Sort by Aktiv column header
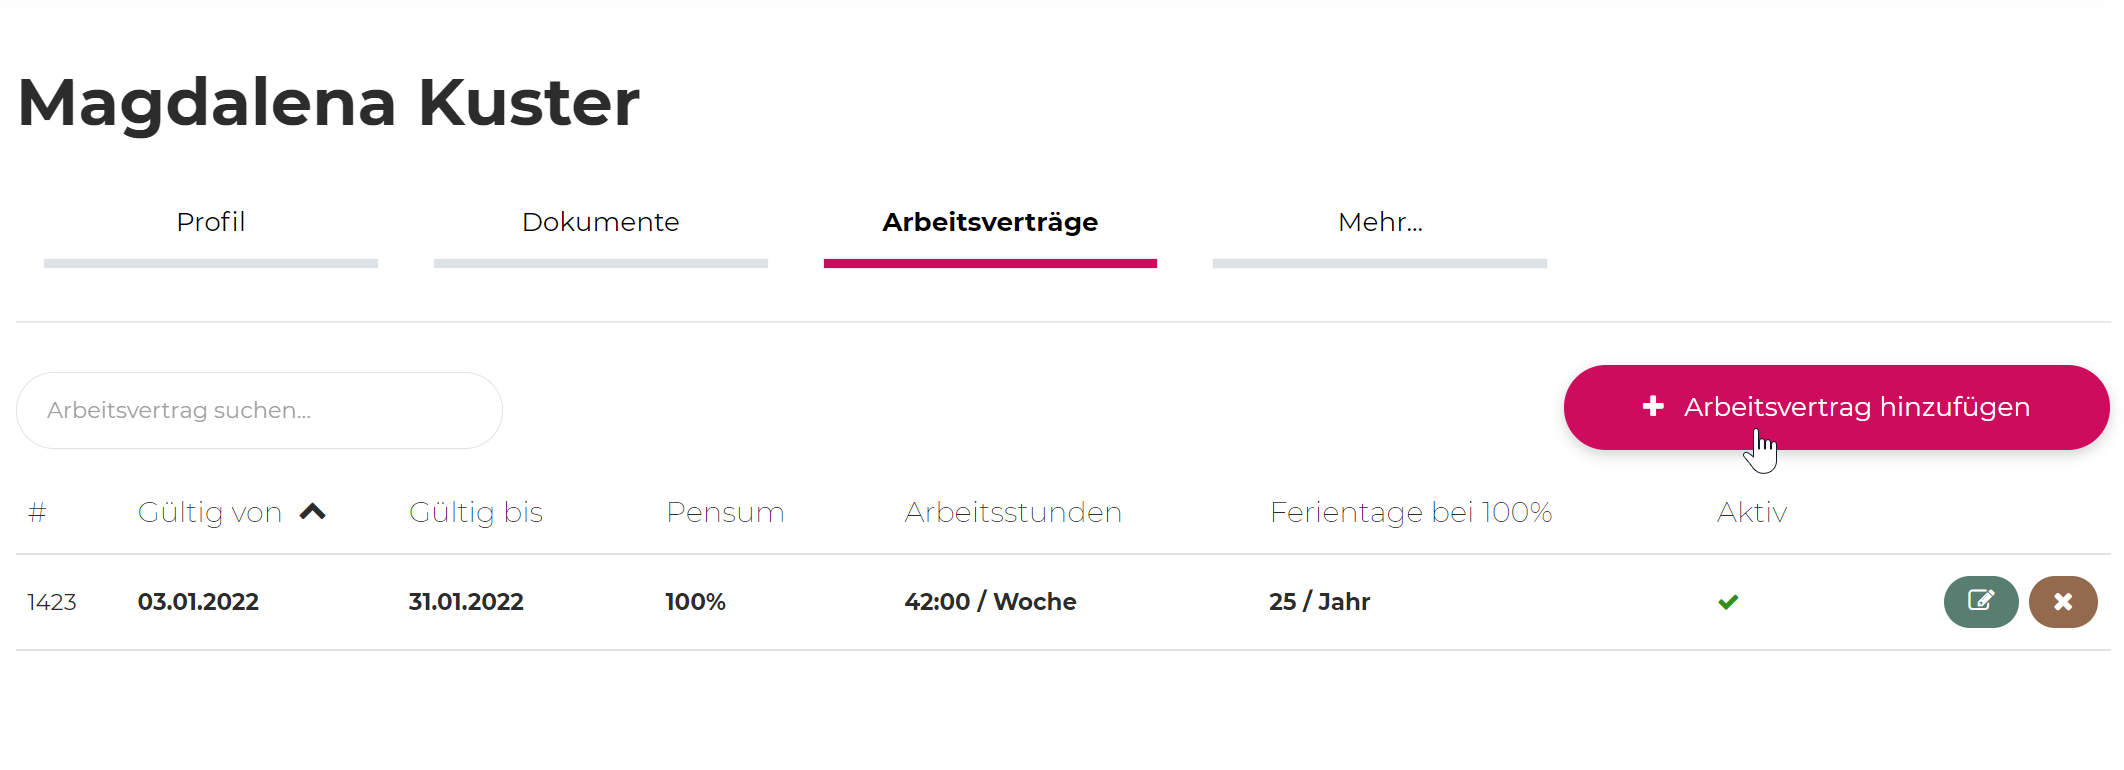Image resolution: width=2124 pixels, height=770 pixels. click(x=1751, y=512)
